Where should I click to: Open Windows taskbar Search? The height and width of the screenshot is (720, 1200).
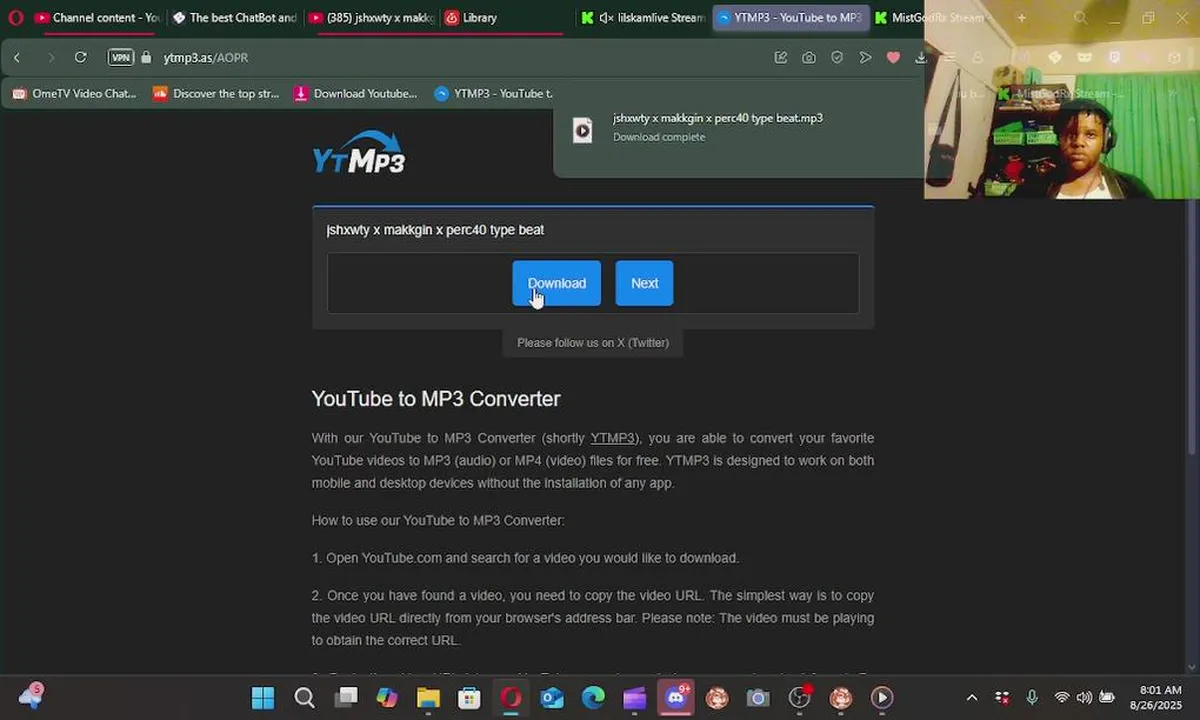click(304, 698)
